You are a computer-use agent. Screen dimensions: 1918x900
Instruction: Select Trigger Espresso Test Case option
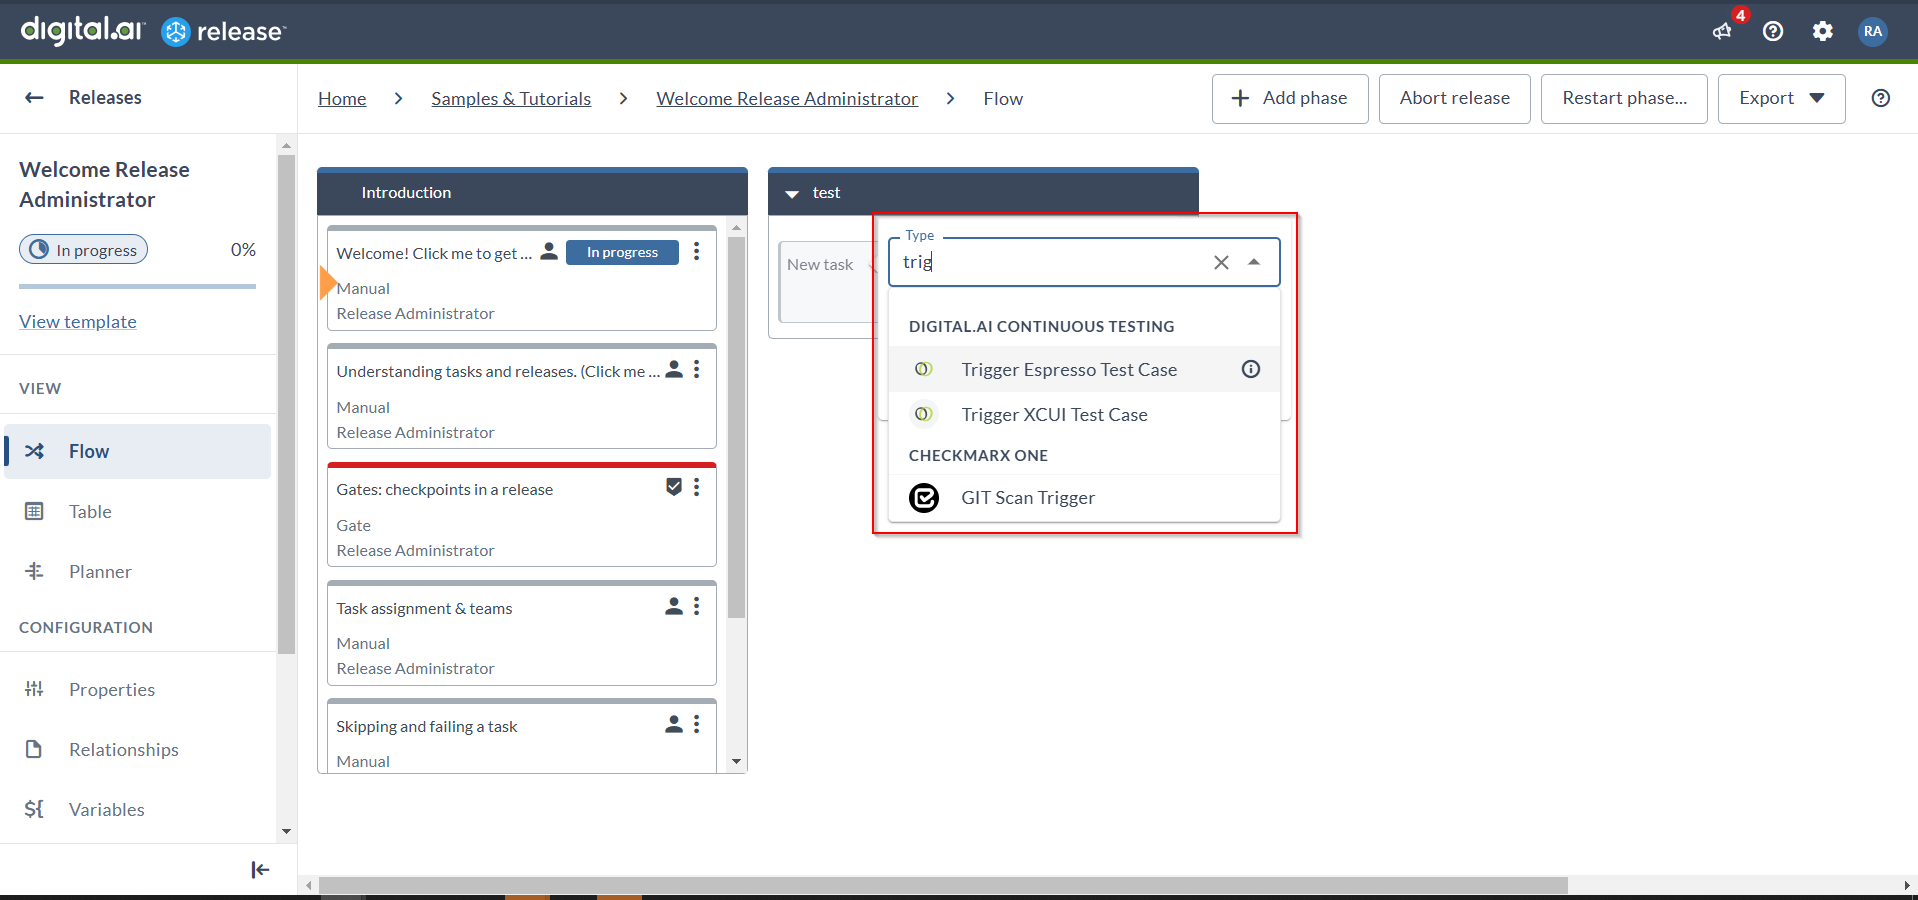click(1084, 369)
